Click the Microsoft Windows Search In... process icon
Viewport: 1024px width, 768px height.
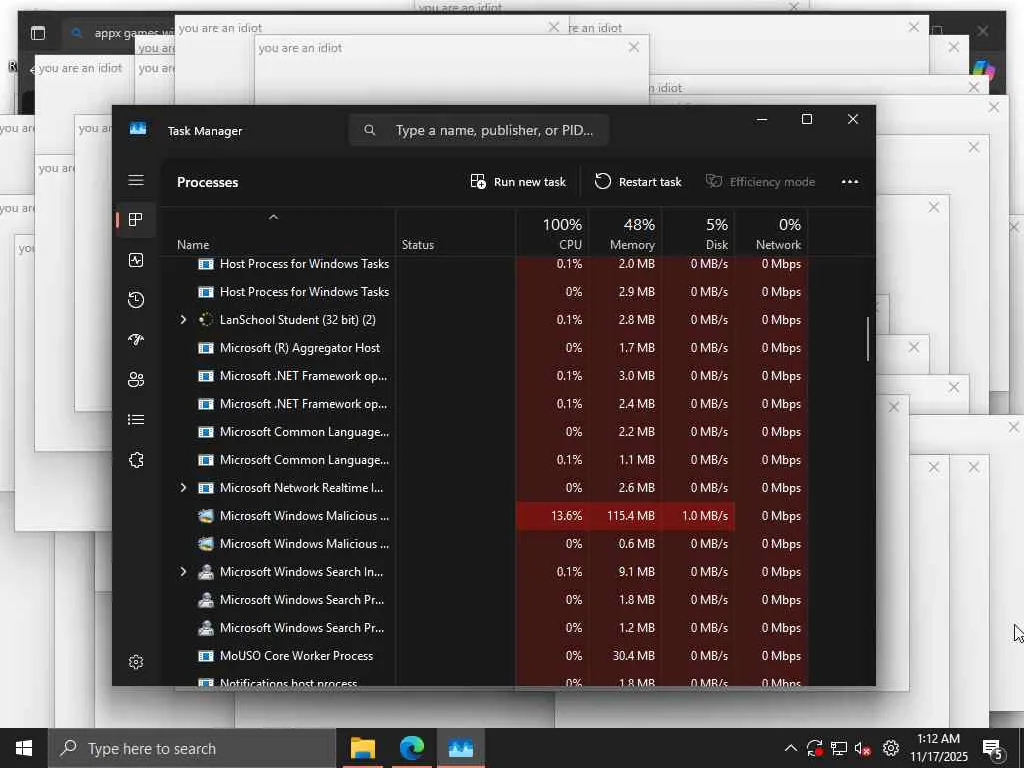tap(206, 571)
